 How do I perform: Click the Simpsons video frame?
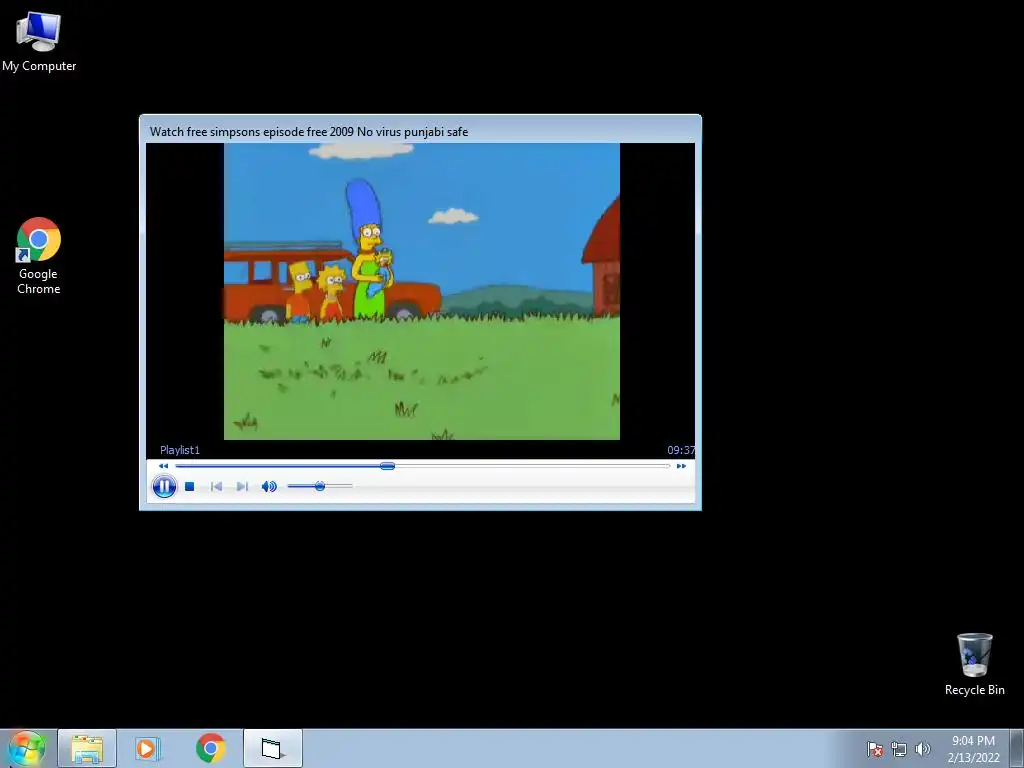[x=422, y=291]
